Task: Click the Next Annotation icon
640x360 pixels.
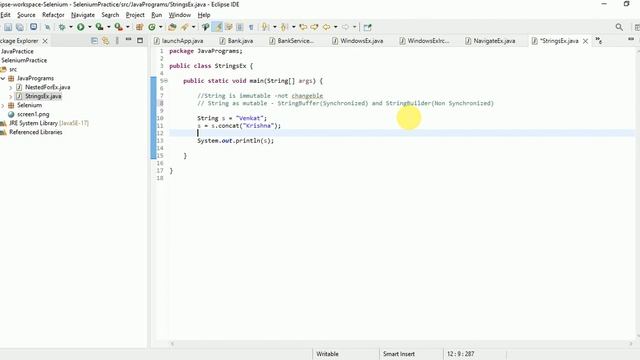Action: [266, 27]
